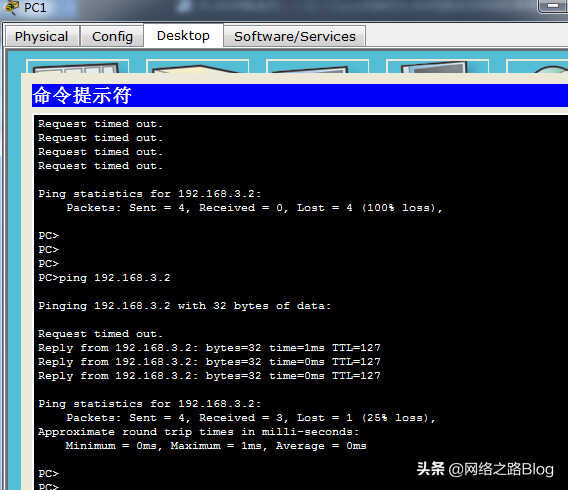
Task: Click the blue 命令提示符 title bar
Action: [300, 96]
